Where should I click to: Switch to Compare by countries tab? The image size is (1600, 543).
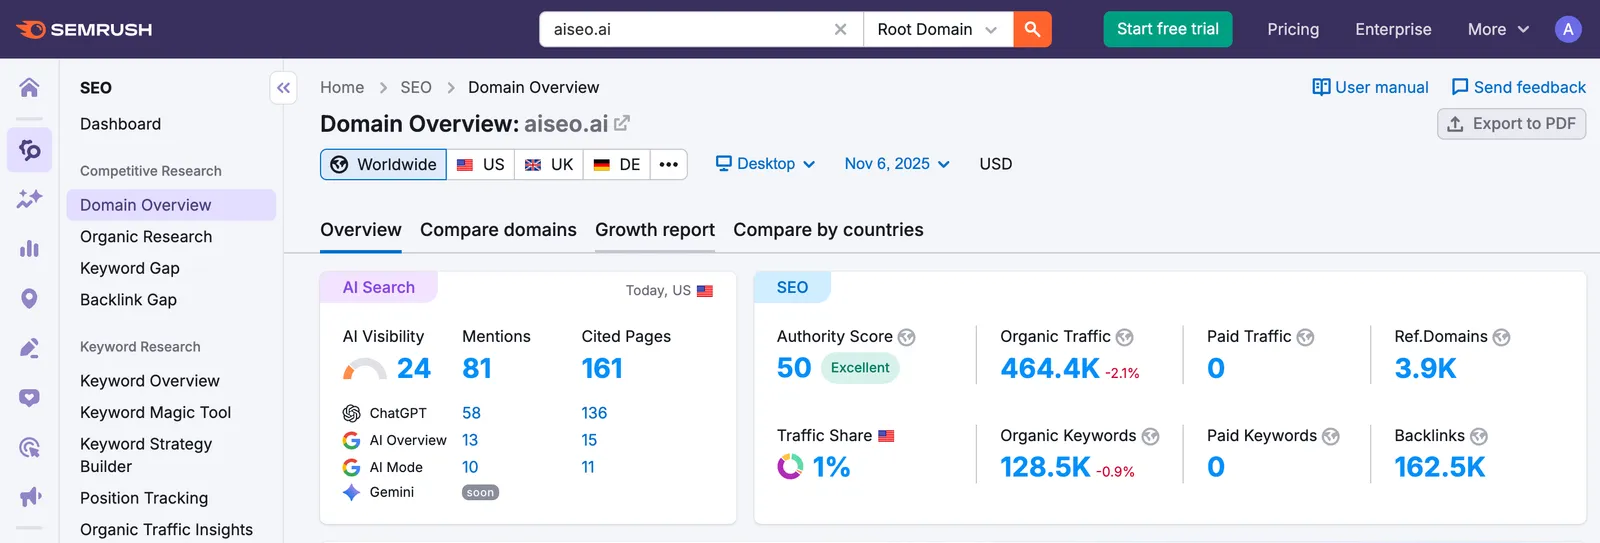click(x=828, y=230)
